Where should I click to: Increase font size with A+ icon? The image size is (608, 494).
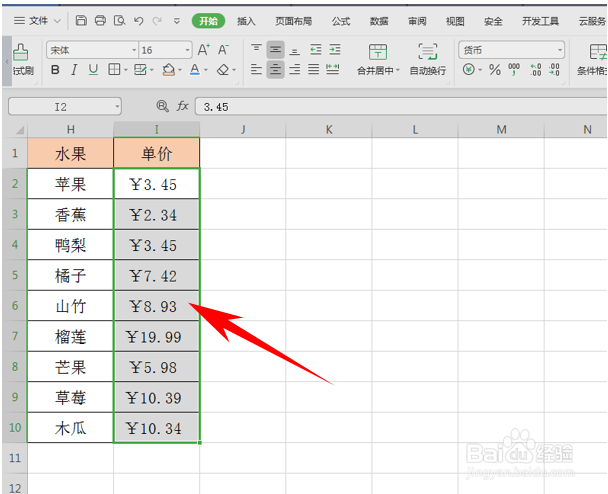pos(204,50)
